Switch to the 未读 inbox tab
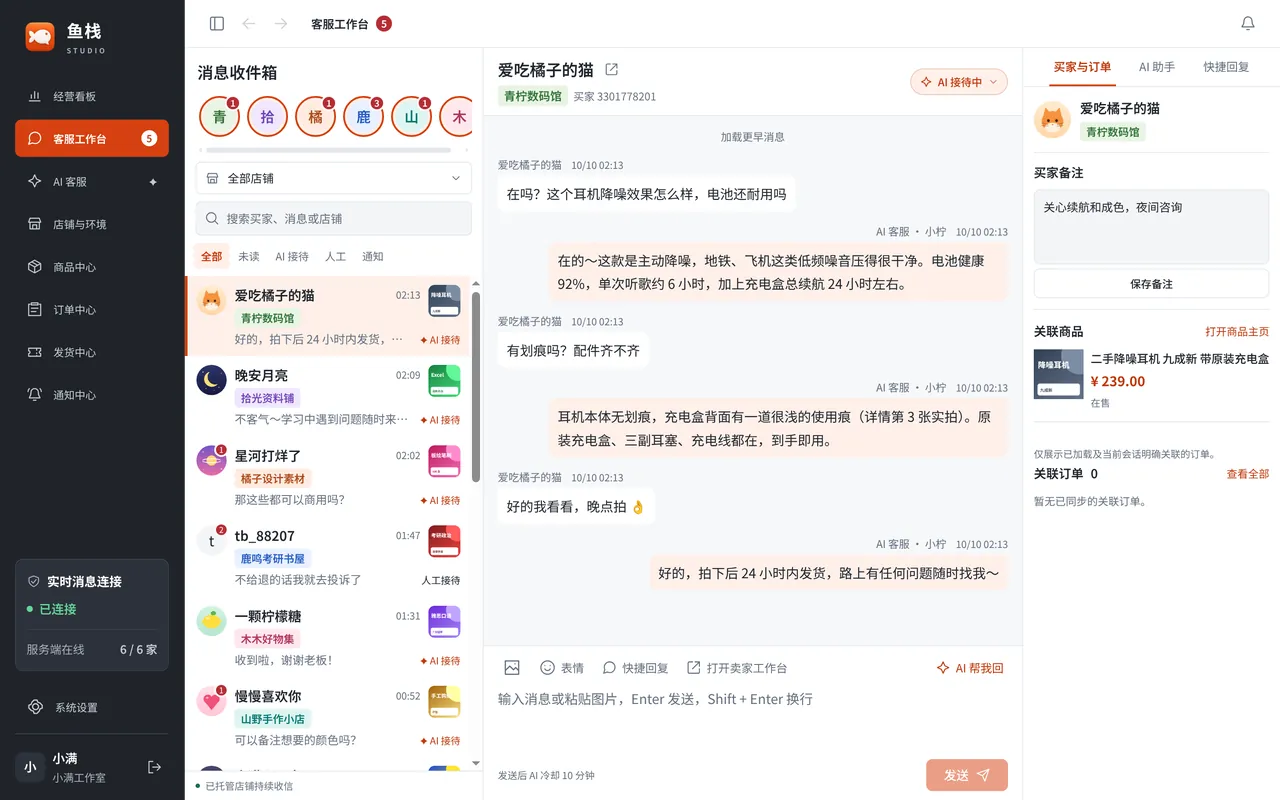The image size is (1280, 800). point(249,257)
